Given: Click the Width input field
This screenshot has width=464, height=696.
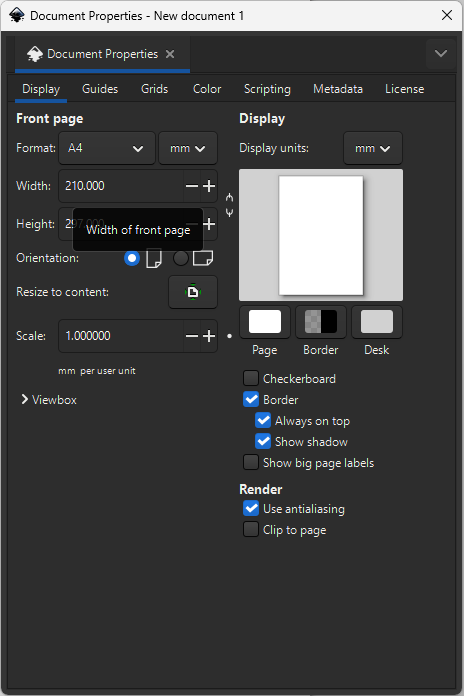Looking at the screenshot, I should (121, 186).
